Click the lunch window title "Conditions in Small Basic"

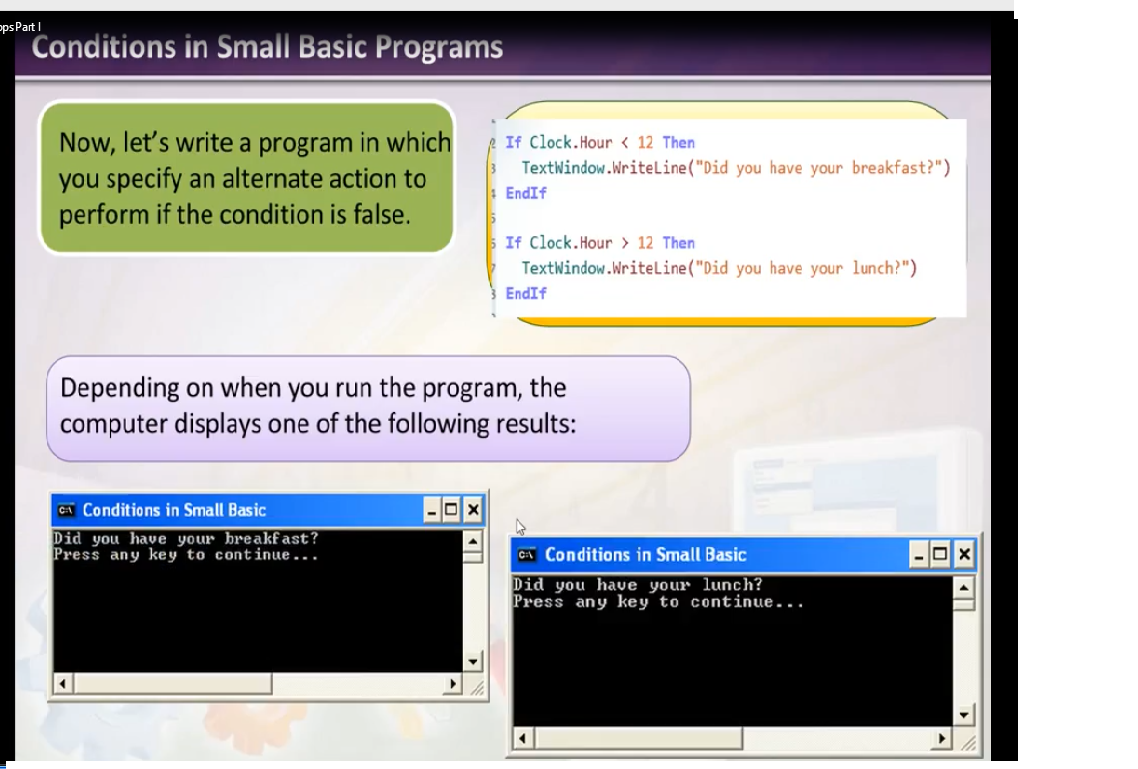point(646,555)
